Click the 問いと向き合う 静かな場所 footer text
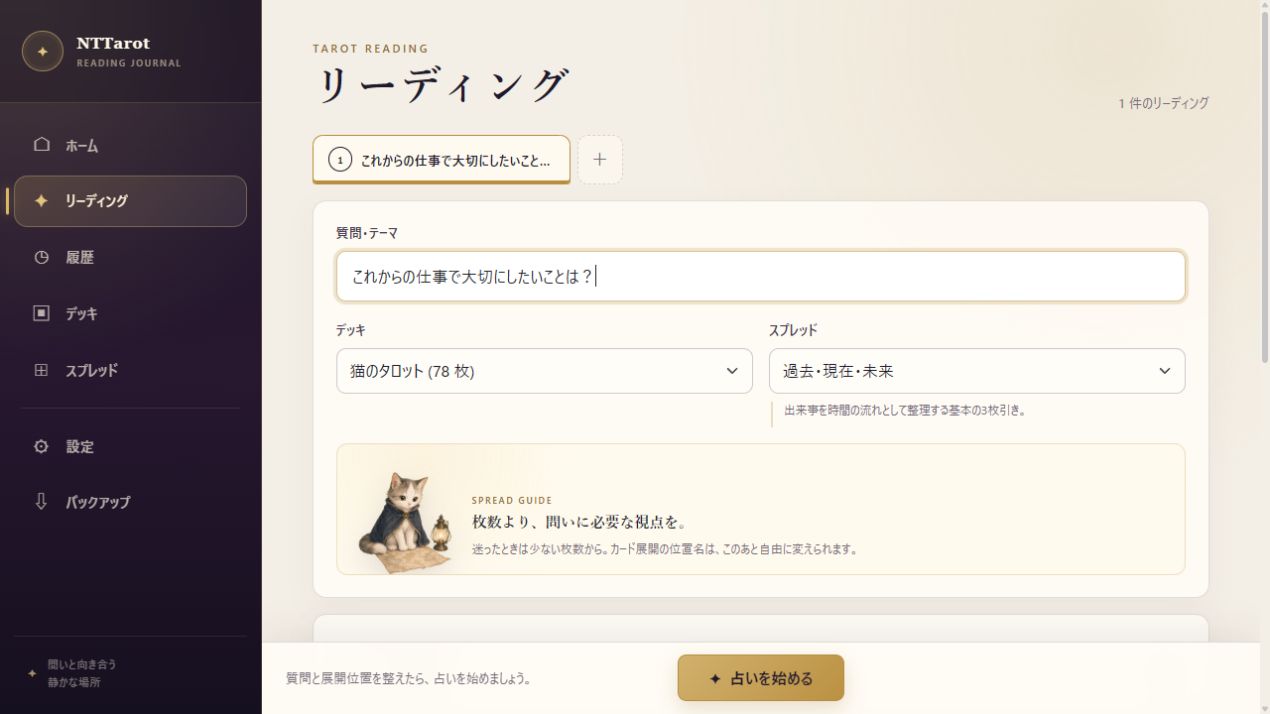 pyautogui.click(x=82, y=673)
